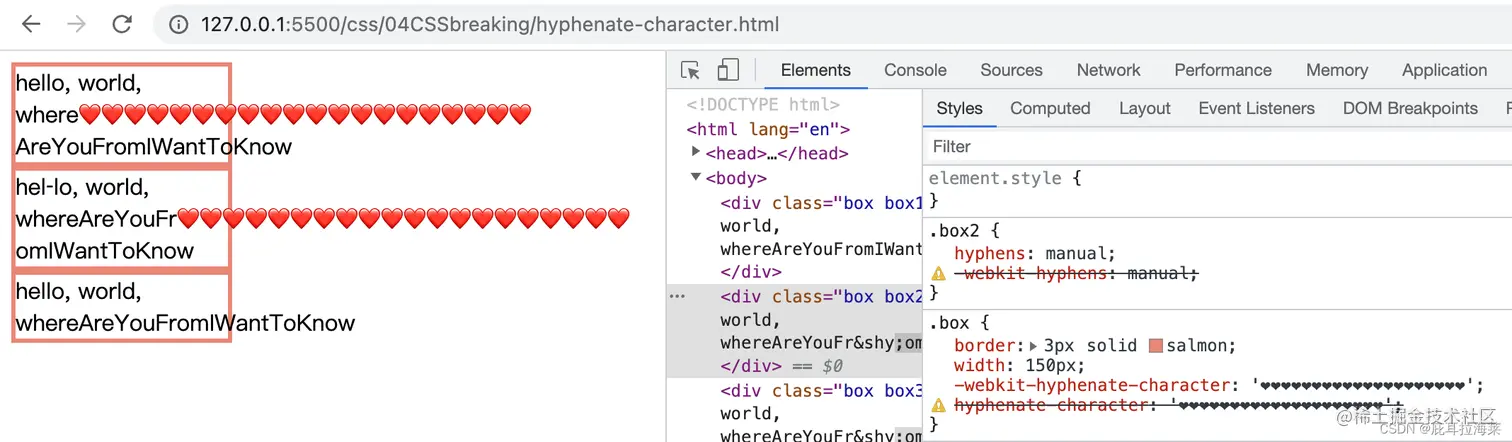Expand the head element node
This screenshot has height=442, width=1512.
click(x=696, y=152)
